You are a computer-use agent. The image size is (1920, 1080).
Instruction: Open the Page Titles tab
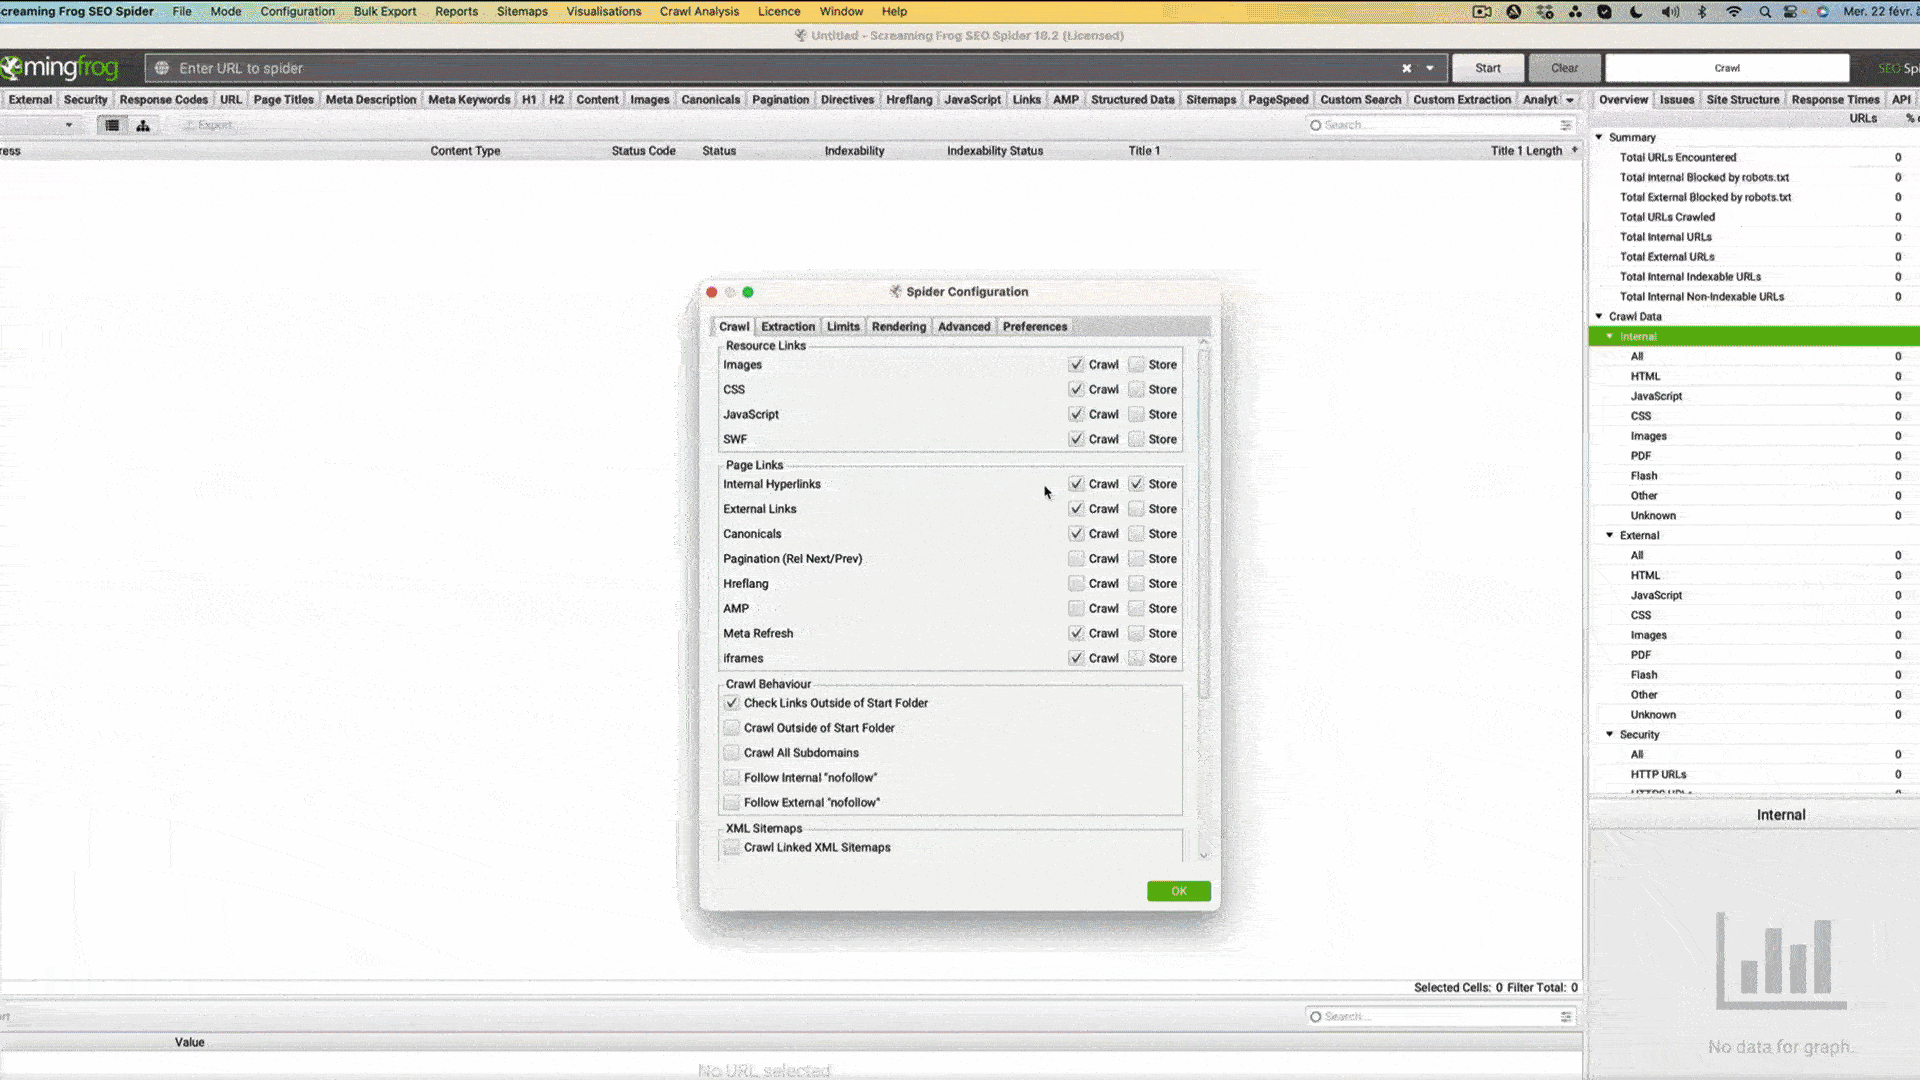283,100
